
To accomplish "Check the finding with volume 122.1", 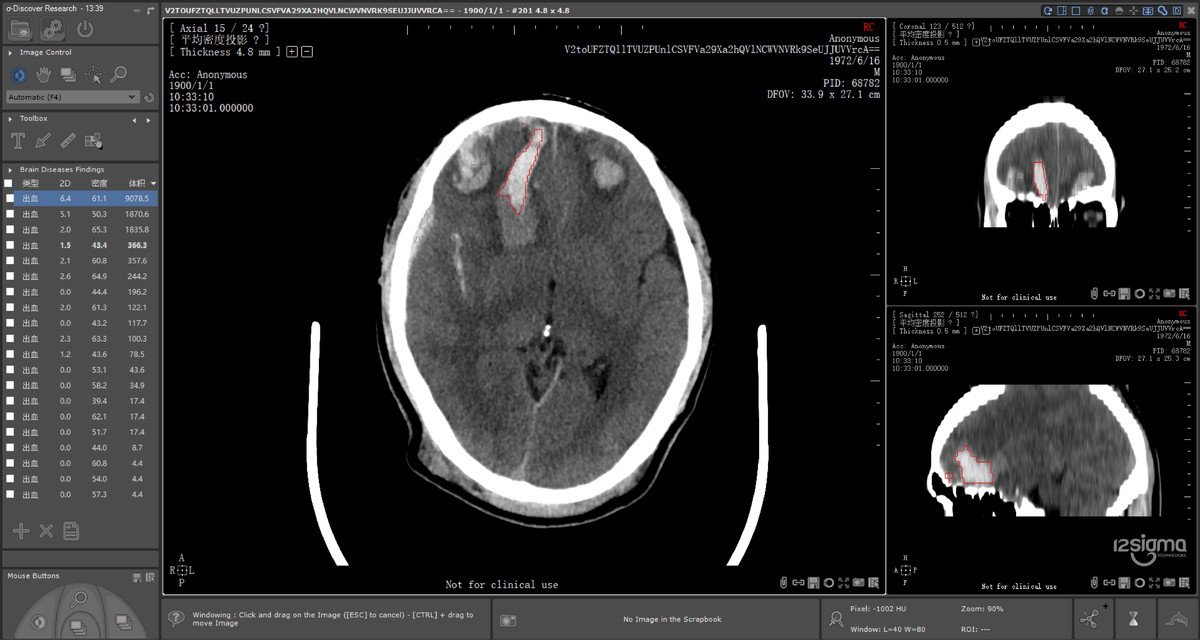I will tap(11, 307).
